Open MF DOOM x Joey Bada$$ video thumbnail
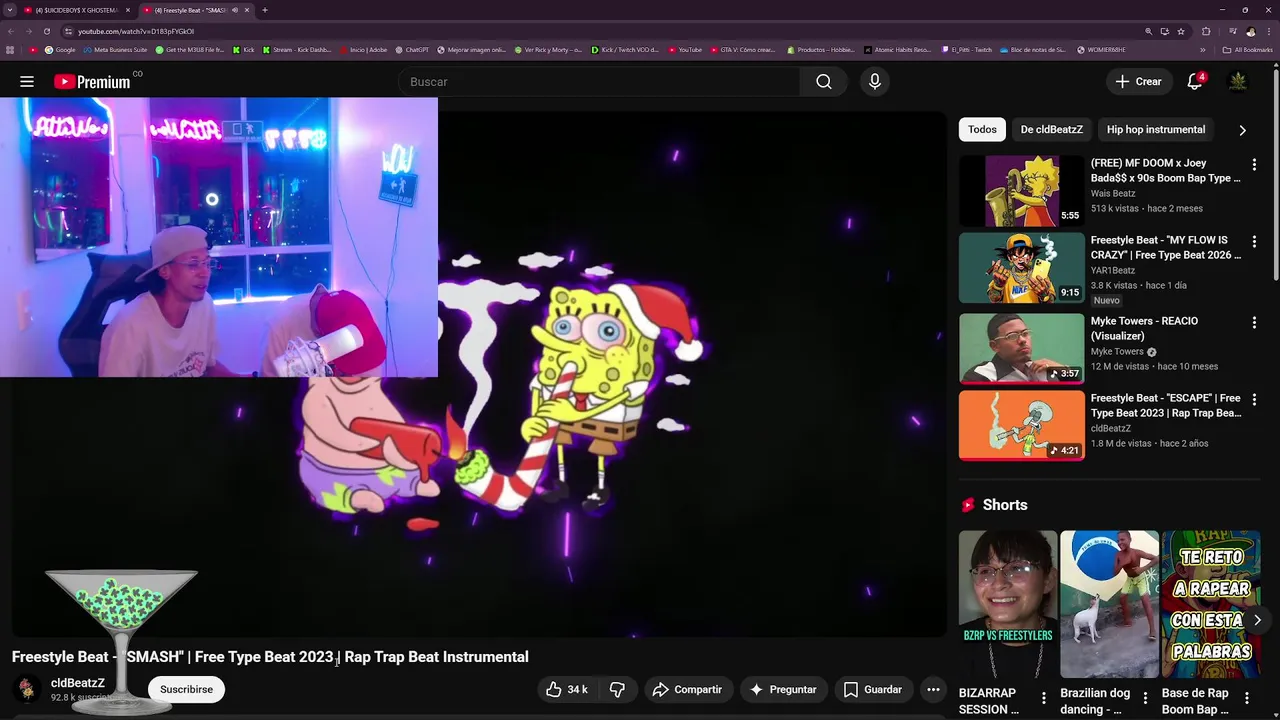Image resolution: width=1280 pixels, height=720 pixels. coord(1021,191)
